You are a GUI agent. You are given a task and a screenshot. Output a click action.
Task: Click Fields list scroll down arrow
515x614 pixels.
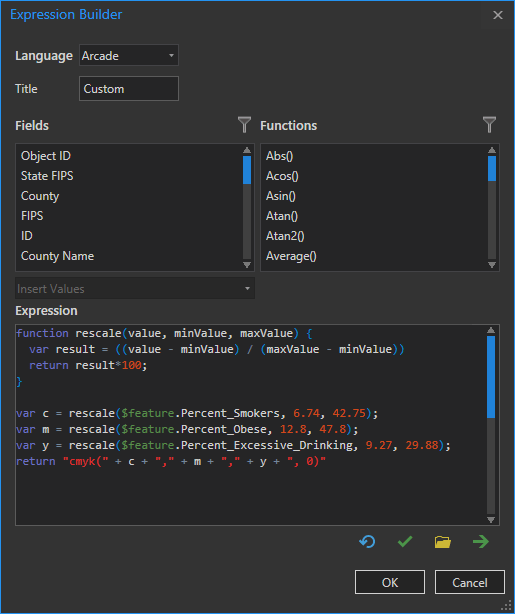click(247, 265)
